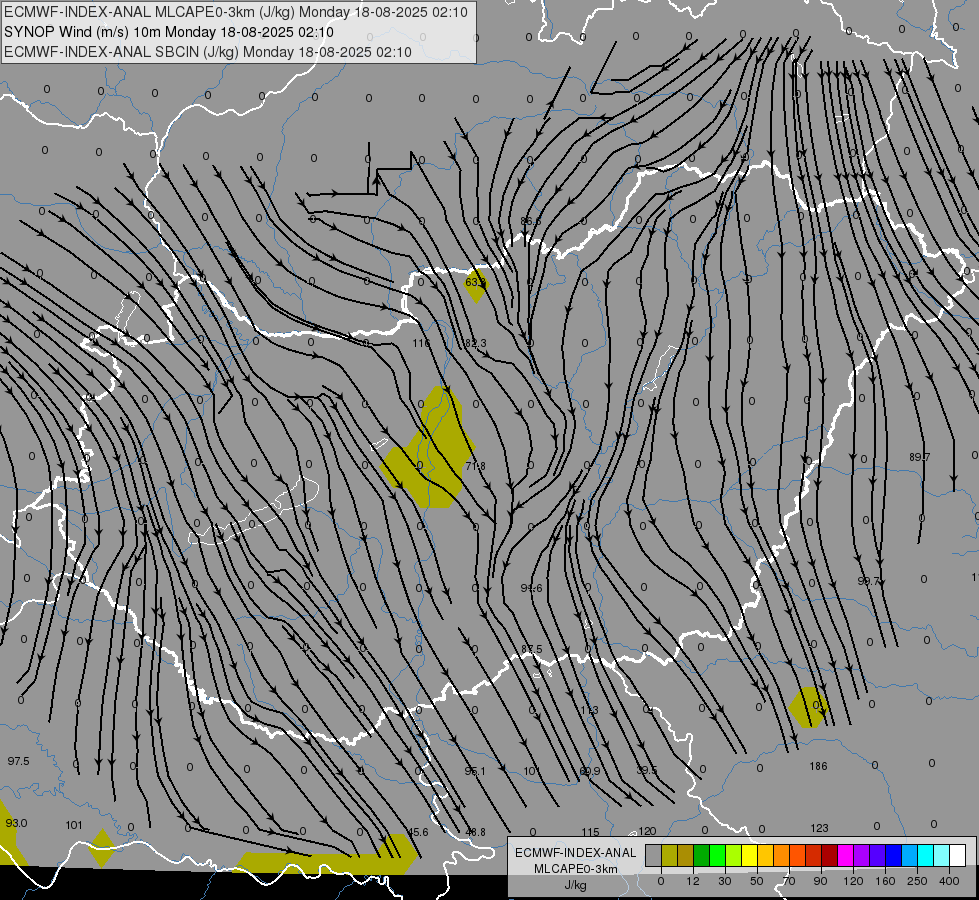Pick the lime swatch just after 30

(734, 855)
